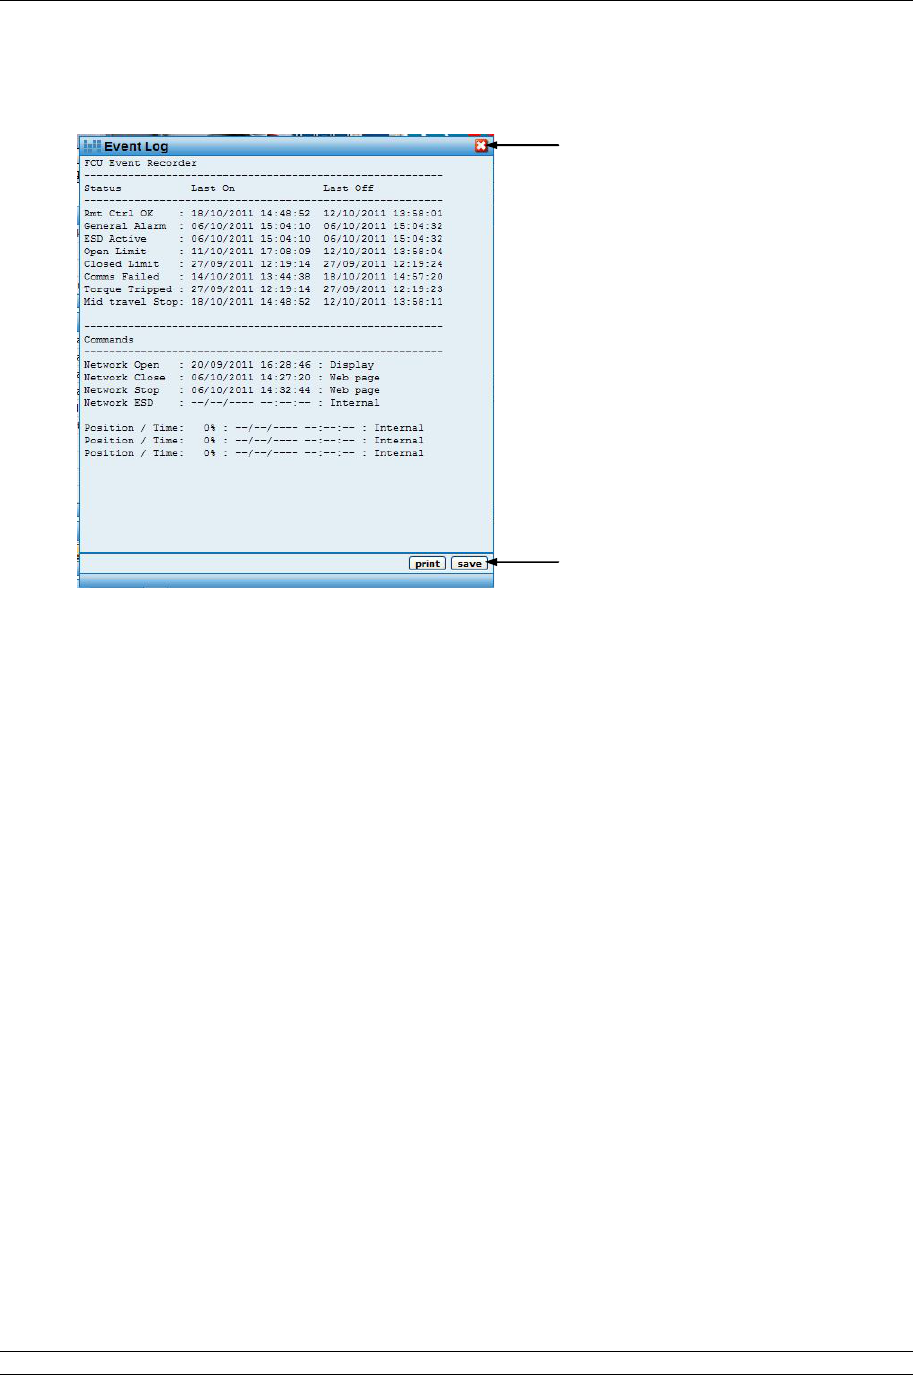Select the "Open Limit" status row
Viewport: 913px width, 1375px height.
click(x=263, y=251)
